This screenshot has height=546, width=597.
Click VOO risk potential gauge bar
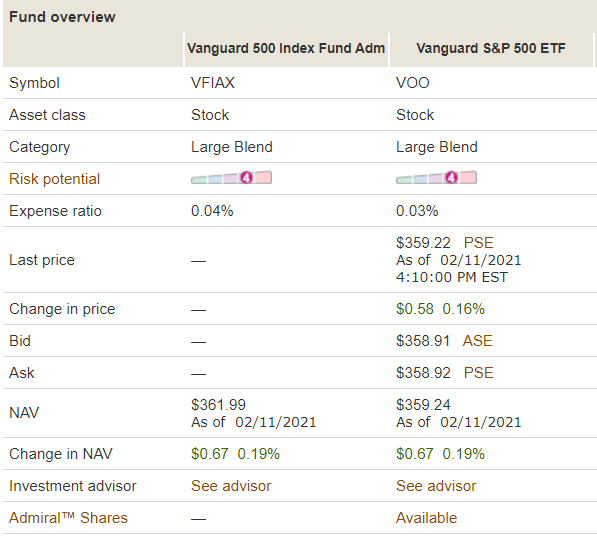pos(436,178)
